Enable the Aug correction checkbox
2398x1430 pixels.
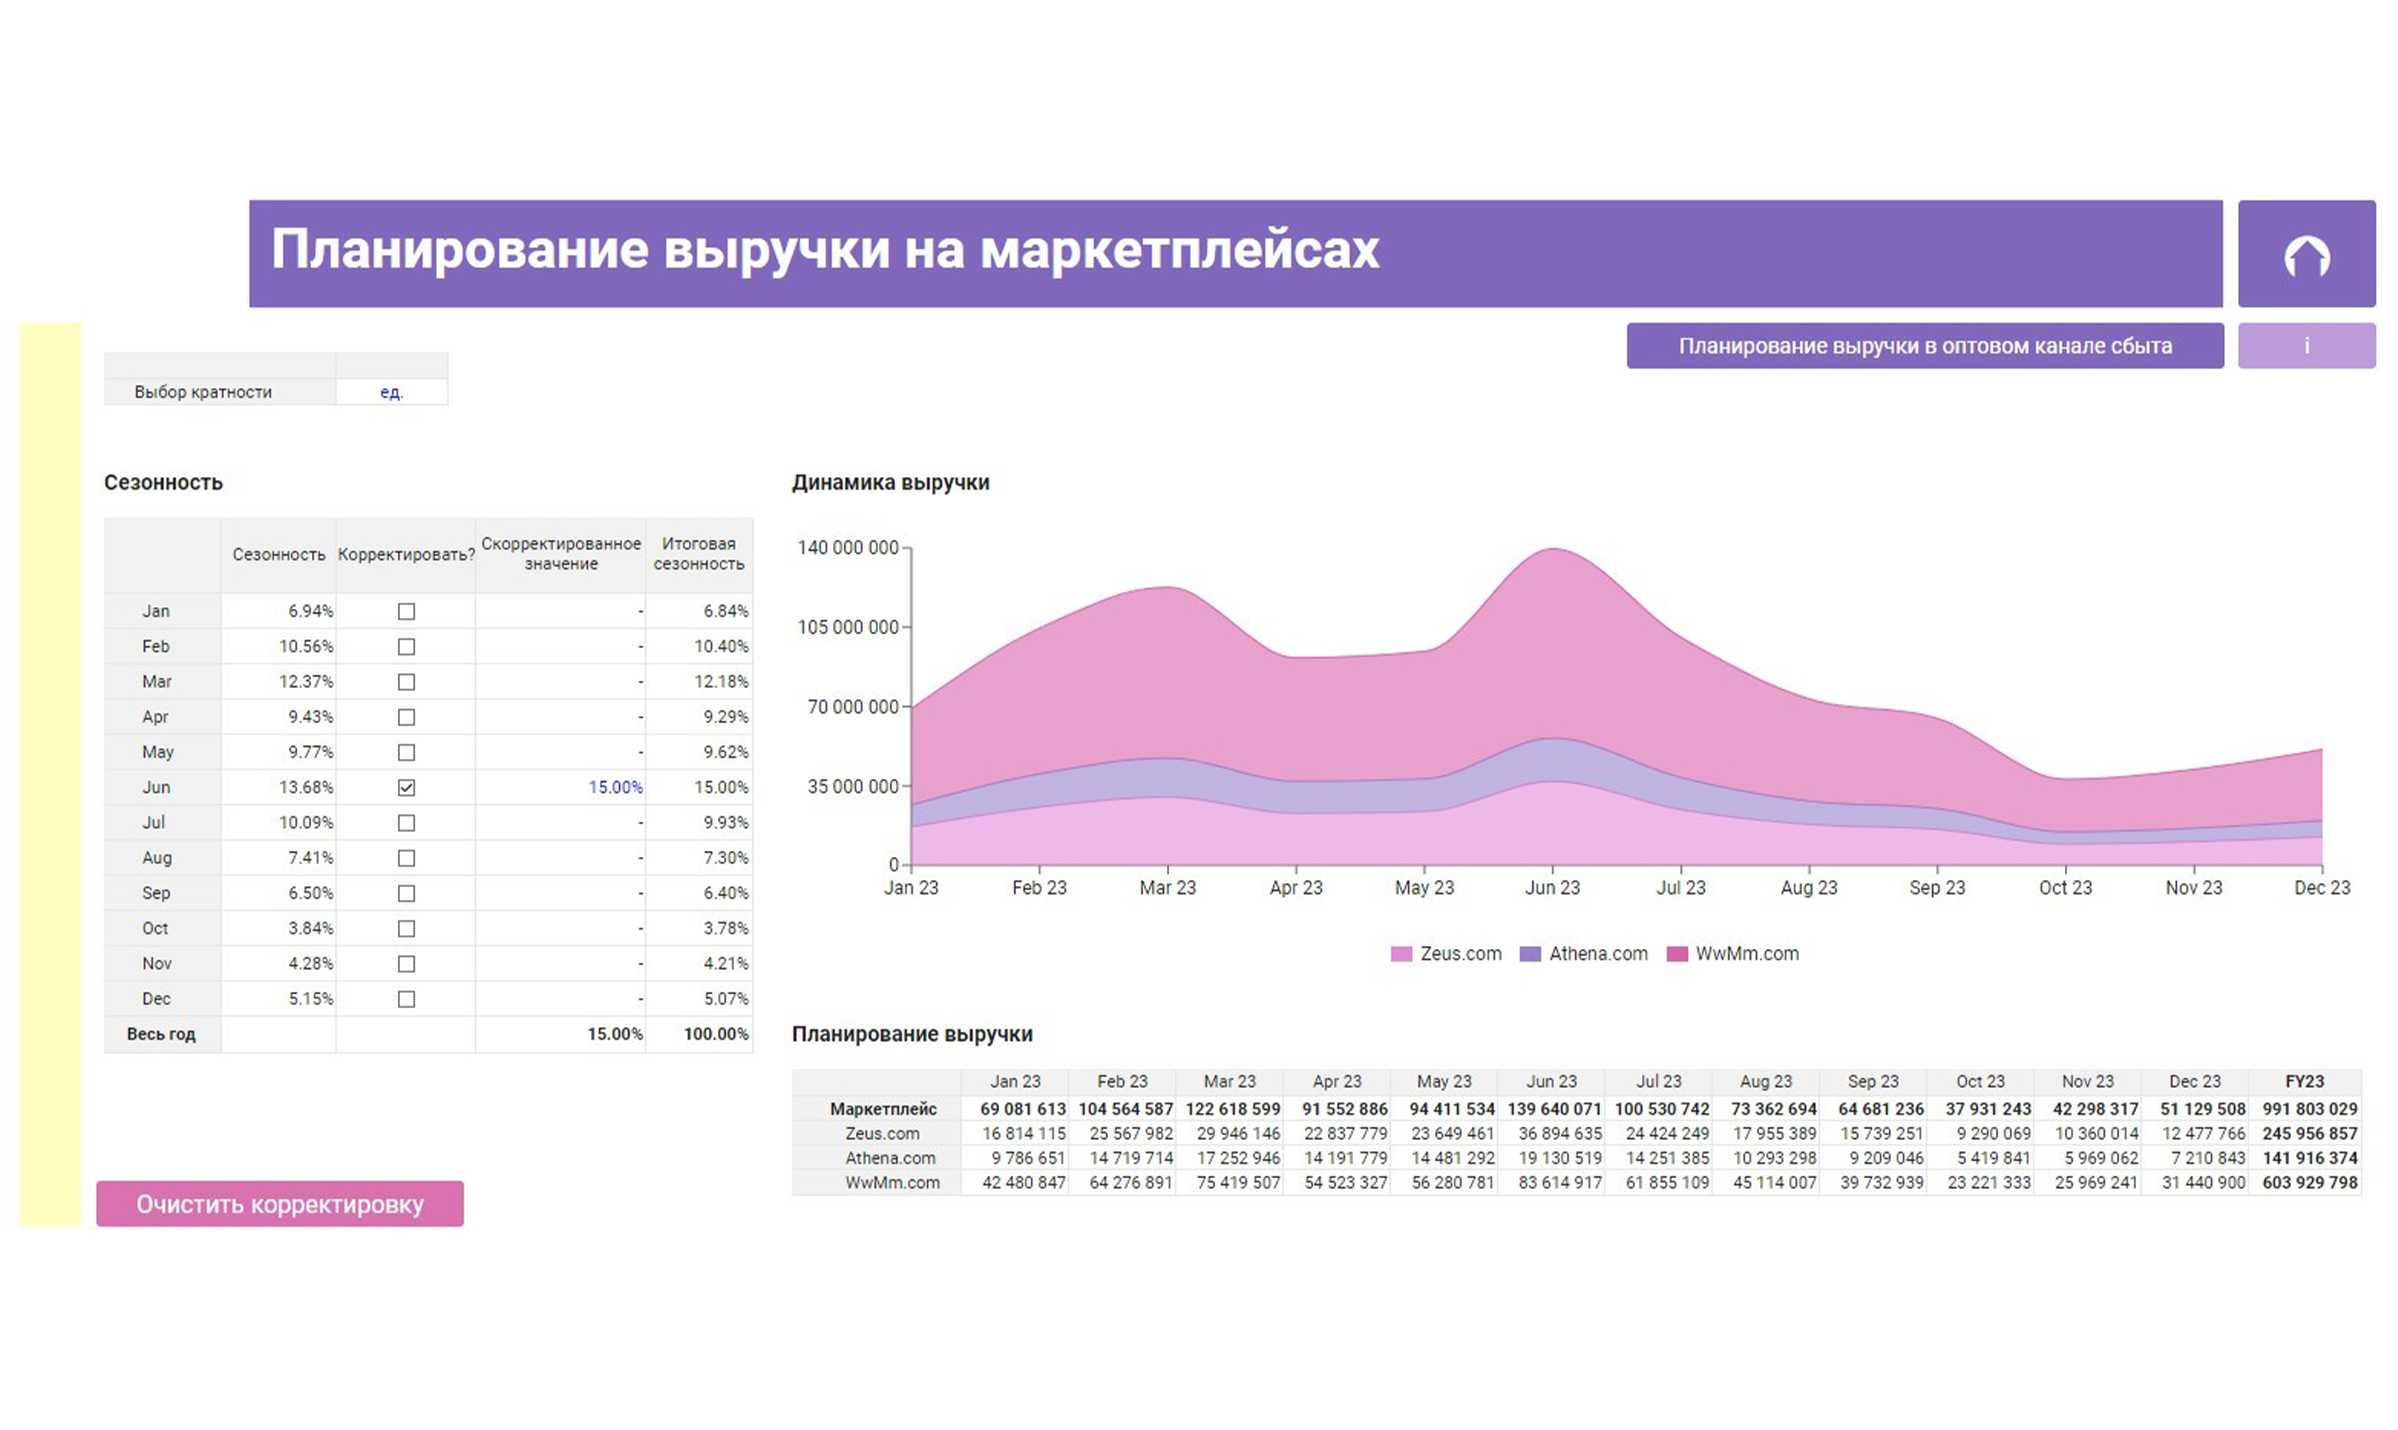click(x=405, y=857)
